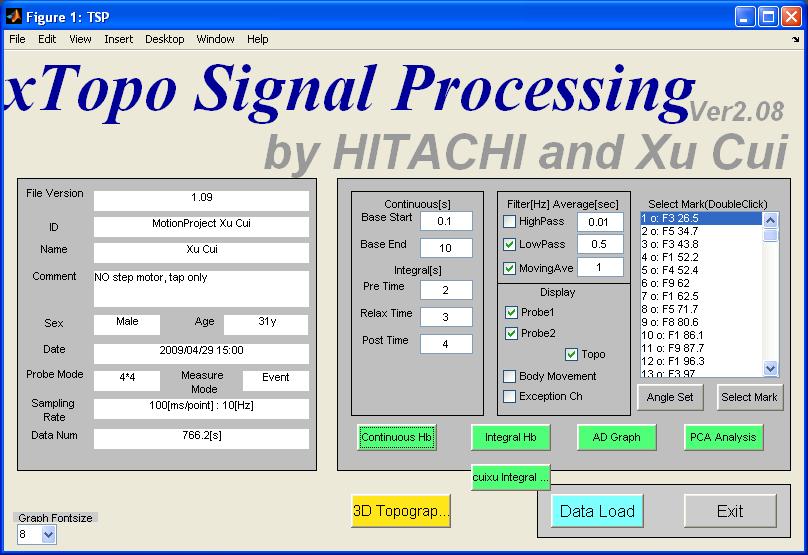Click the Comment field 'NO step motor, tap only'
Viewport: 808px width, 555px height.
(201, 289)
